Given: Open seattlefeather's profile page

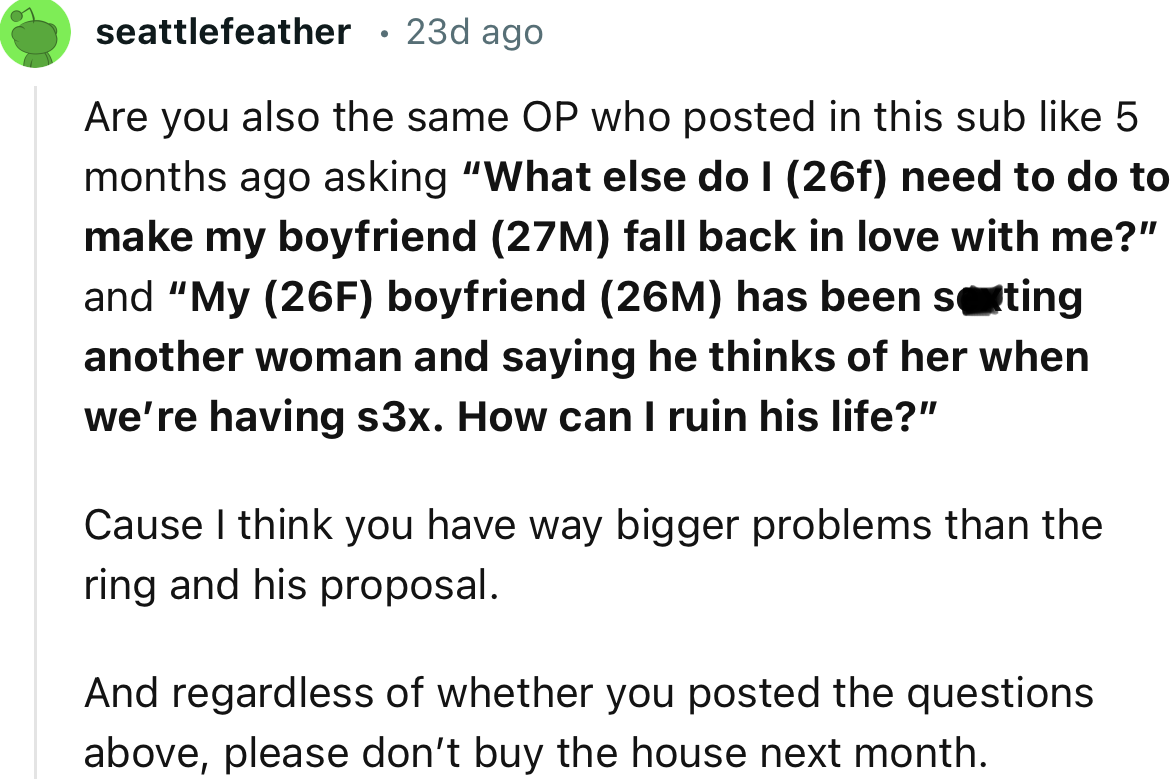Looking at the screenshot, I should coord(222,31).
